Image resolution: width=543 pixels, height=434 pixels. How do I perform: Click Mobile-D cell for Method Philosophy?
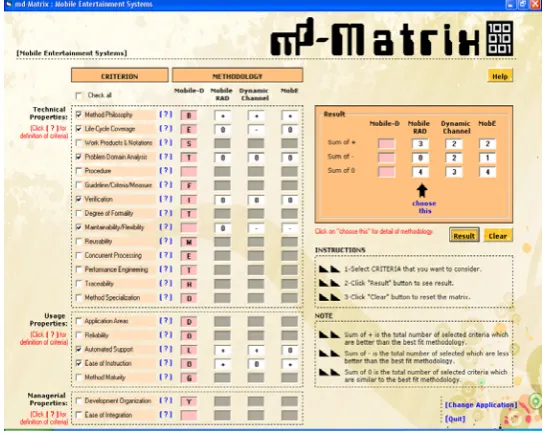tap(189, 116)
